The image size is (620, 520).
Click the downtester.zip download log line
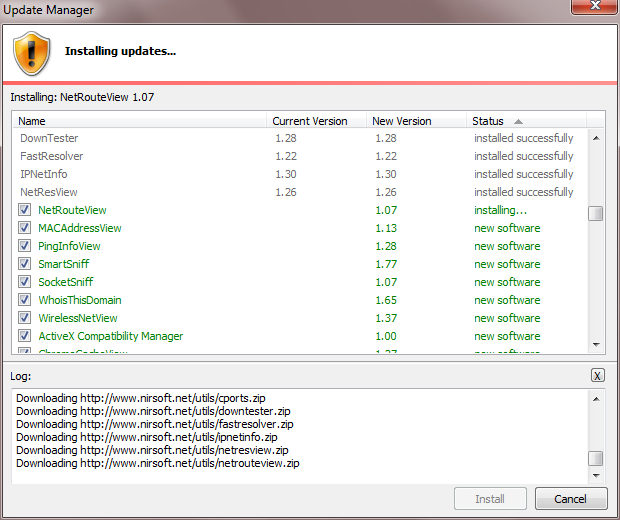tap(153, 411)
